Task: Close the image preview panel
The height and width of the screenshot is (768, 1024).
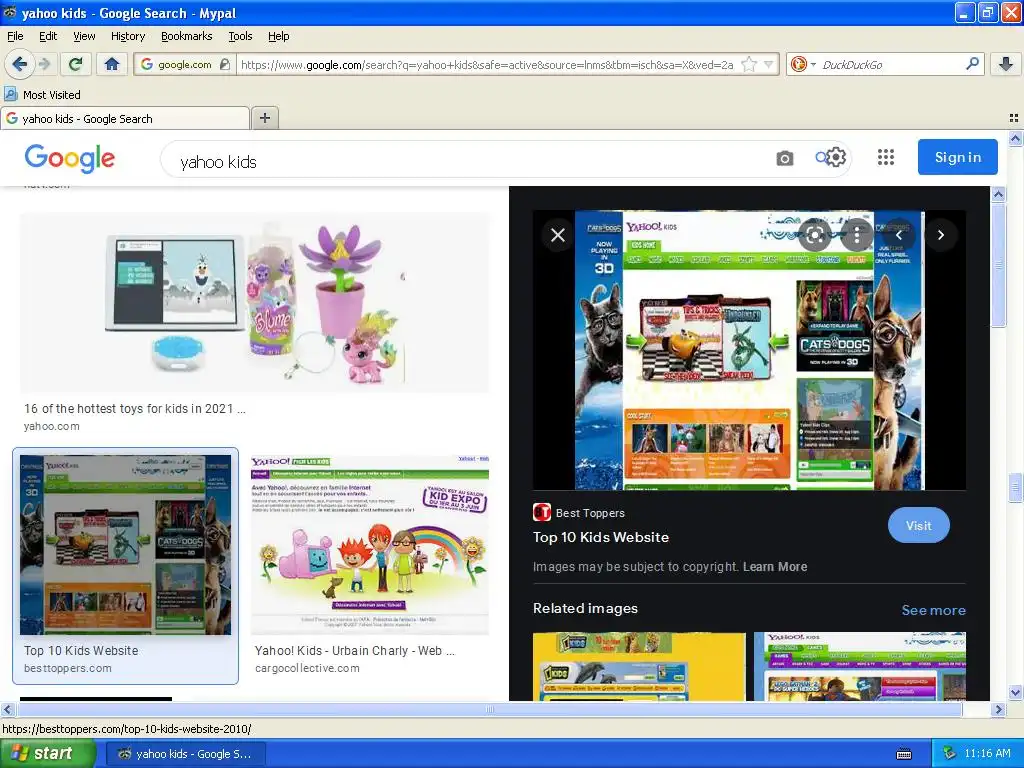Action: click(x=558, y=234)
